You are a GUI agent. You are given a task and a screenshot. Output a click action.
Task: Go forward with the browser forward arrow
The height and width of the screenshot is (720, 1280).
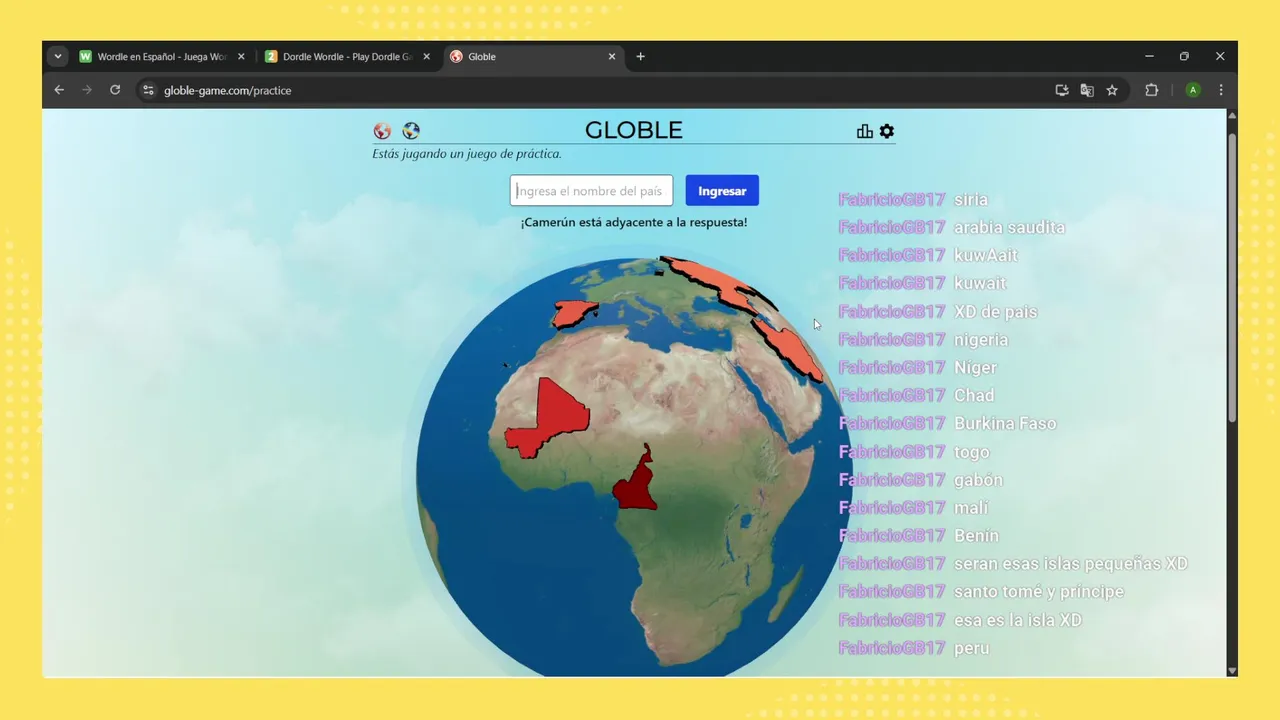pyautogui.click(x=87, y=90)
